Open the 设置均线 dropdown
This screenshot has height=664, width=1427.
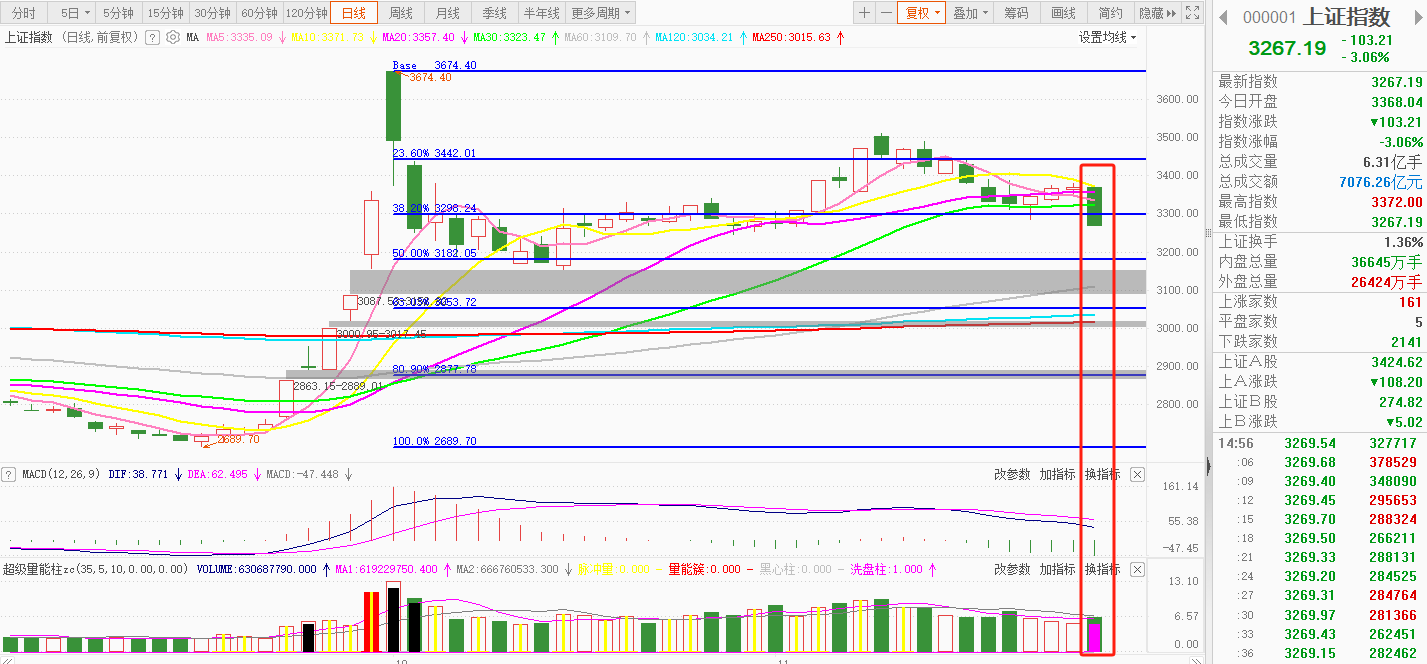coord(1108,37)
